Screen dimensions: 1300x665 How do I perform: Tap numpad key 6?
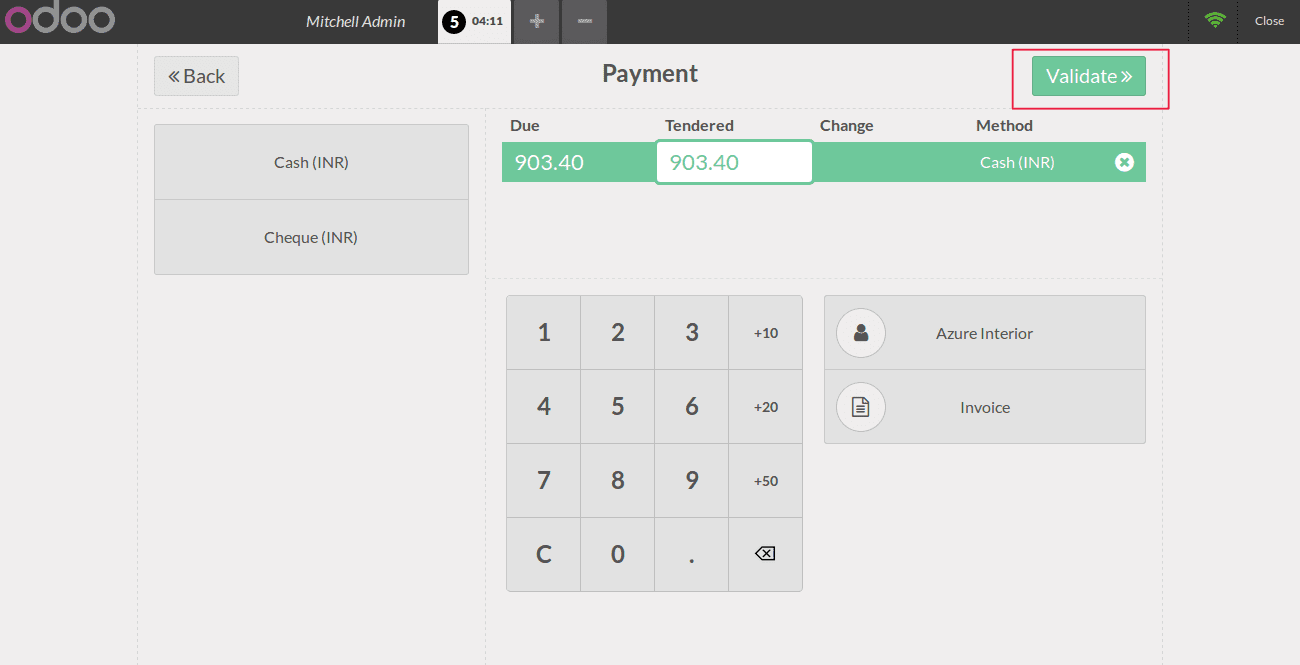[x=692, y=407]
